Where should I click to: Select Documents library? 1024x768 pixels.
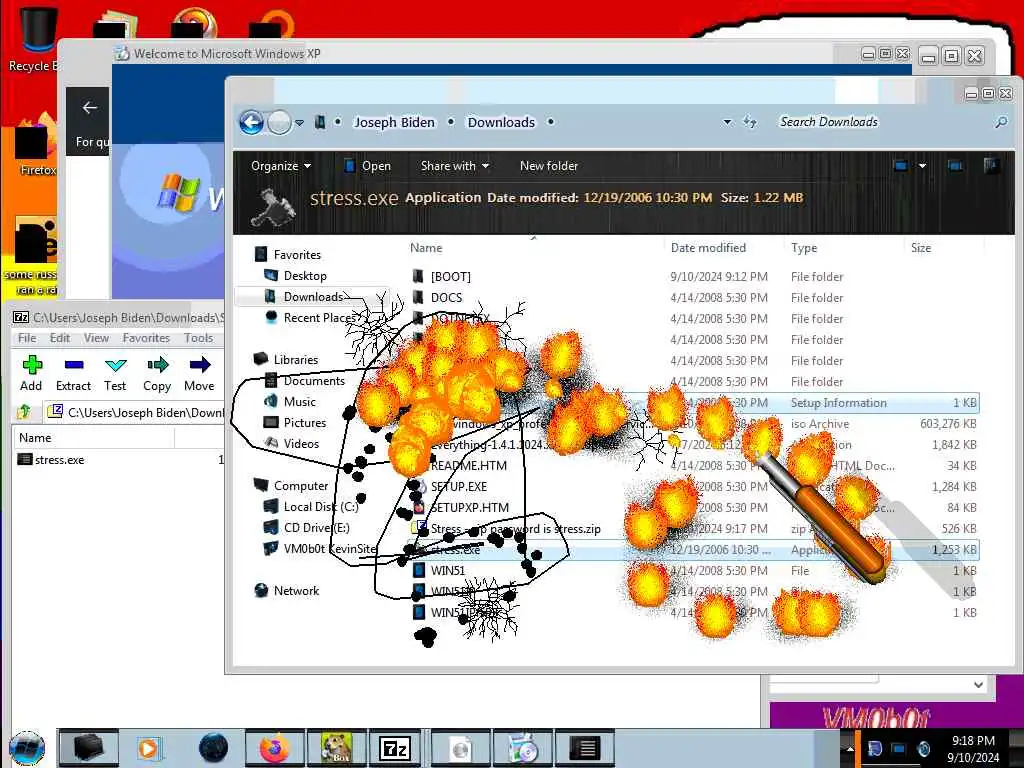point(305,381)
